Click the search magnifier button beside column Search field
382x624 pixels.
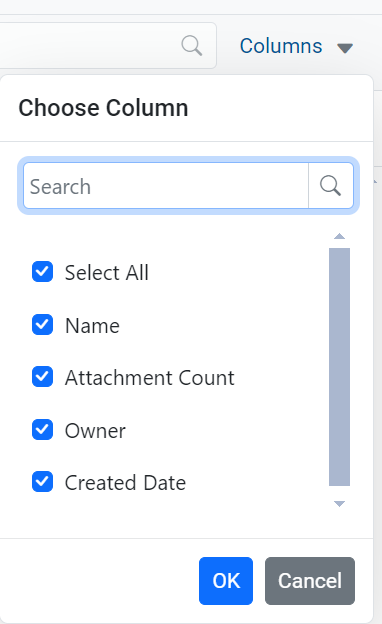(331, 185)
